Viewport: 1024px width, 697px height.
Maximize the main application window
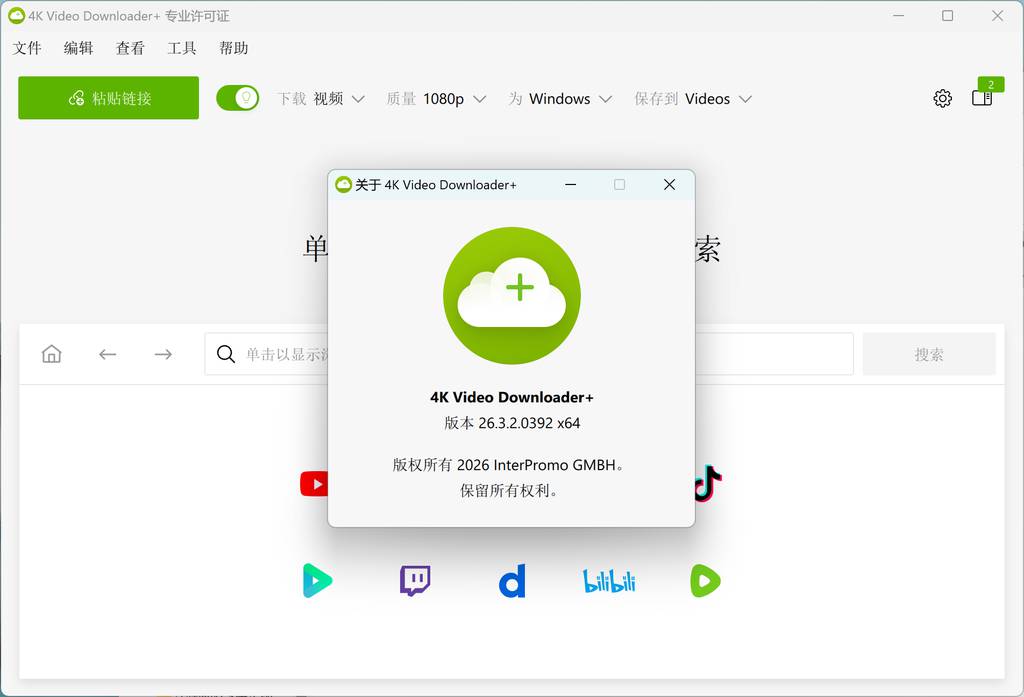click(948, 16)
